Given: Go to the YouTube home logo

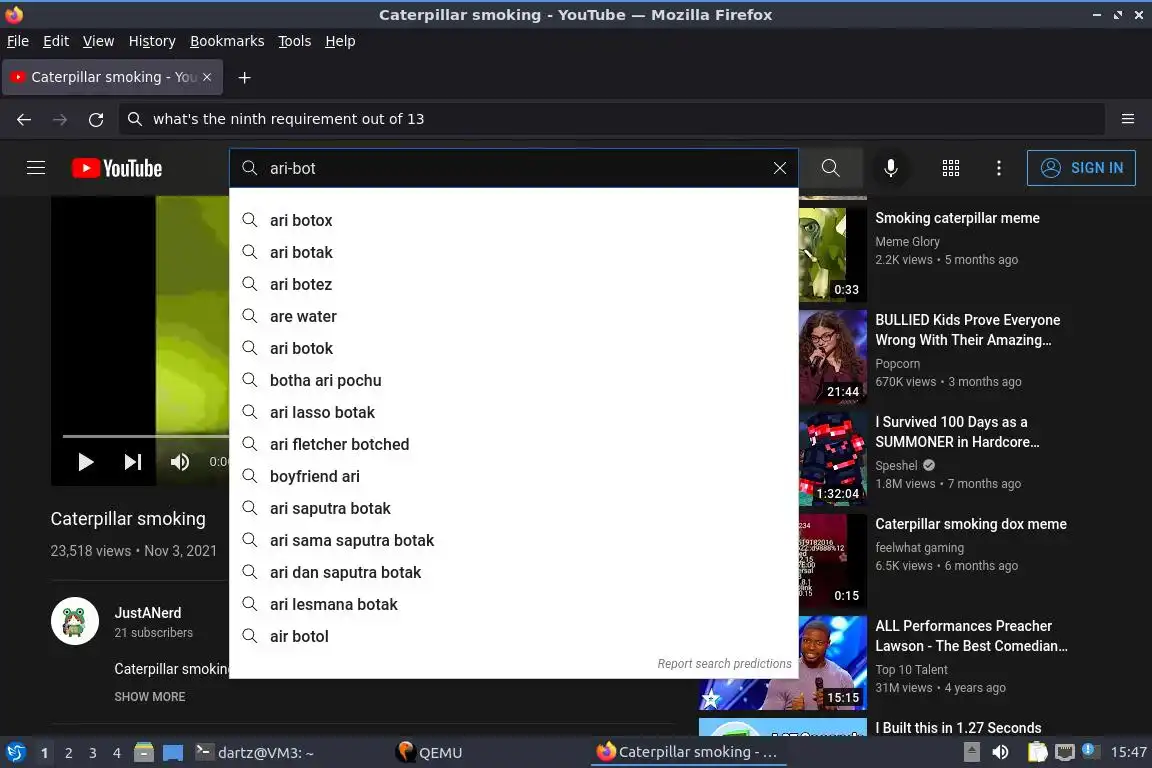Looking at the screenshot, I should 117,168.
